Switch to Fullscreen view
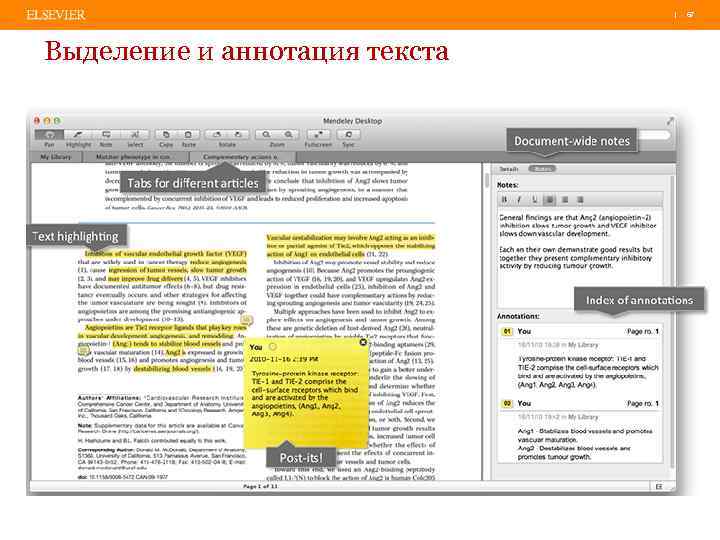Screen dimensions: 720x540 click(318, 135)
